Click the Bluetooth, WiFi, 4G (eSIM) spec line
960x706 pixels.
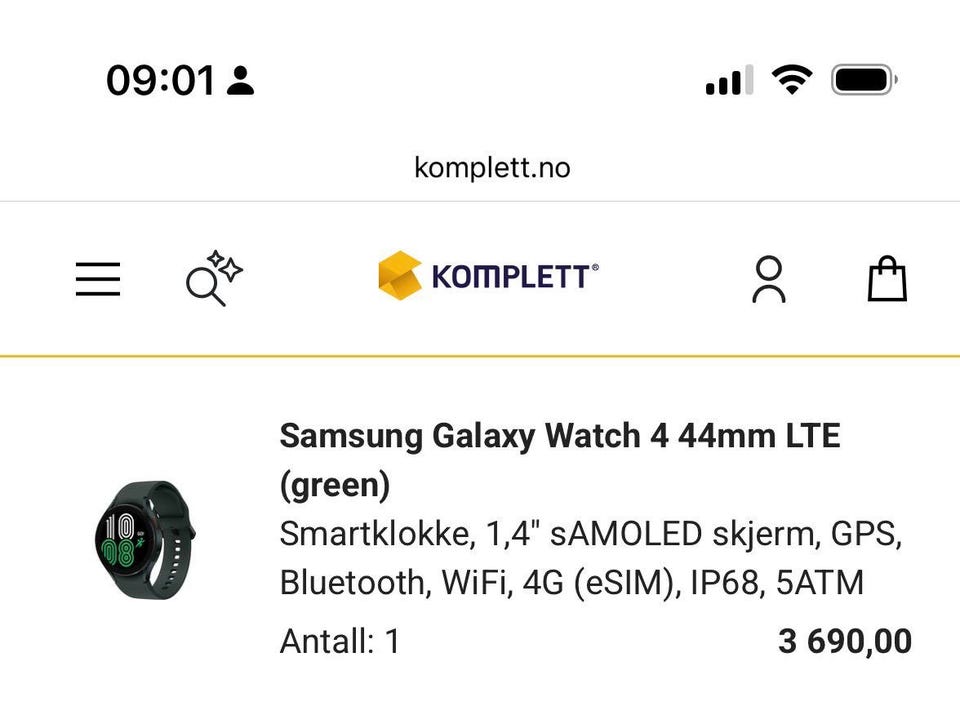point(571,582)
